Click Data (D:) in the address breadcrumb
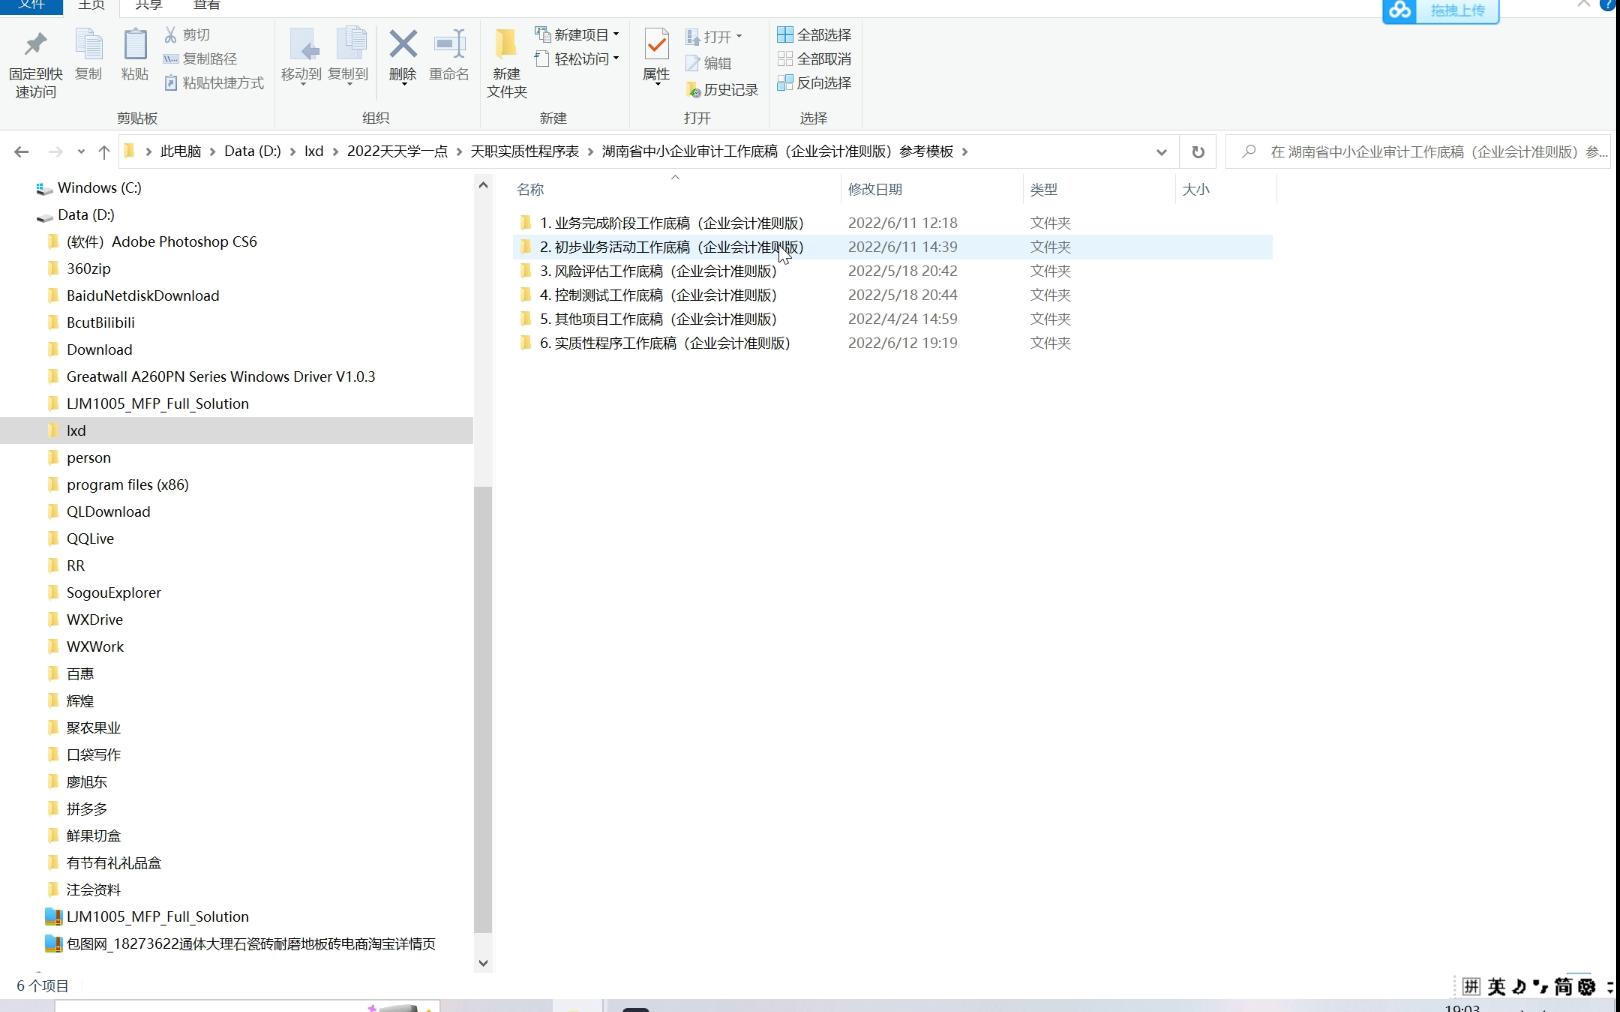This screenshot has height=1012, width=1620. tap(253, 152)
